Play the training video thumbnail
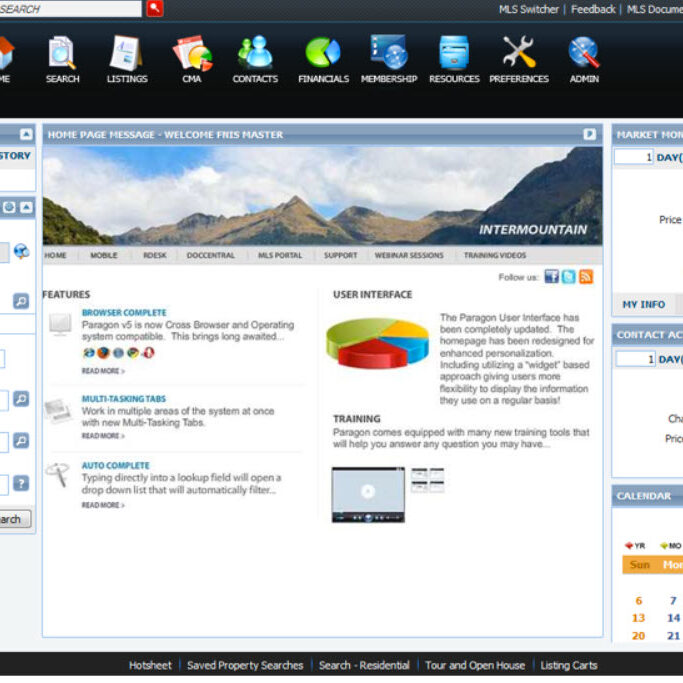Screen dimensions: 683x683 368,494
